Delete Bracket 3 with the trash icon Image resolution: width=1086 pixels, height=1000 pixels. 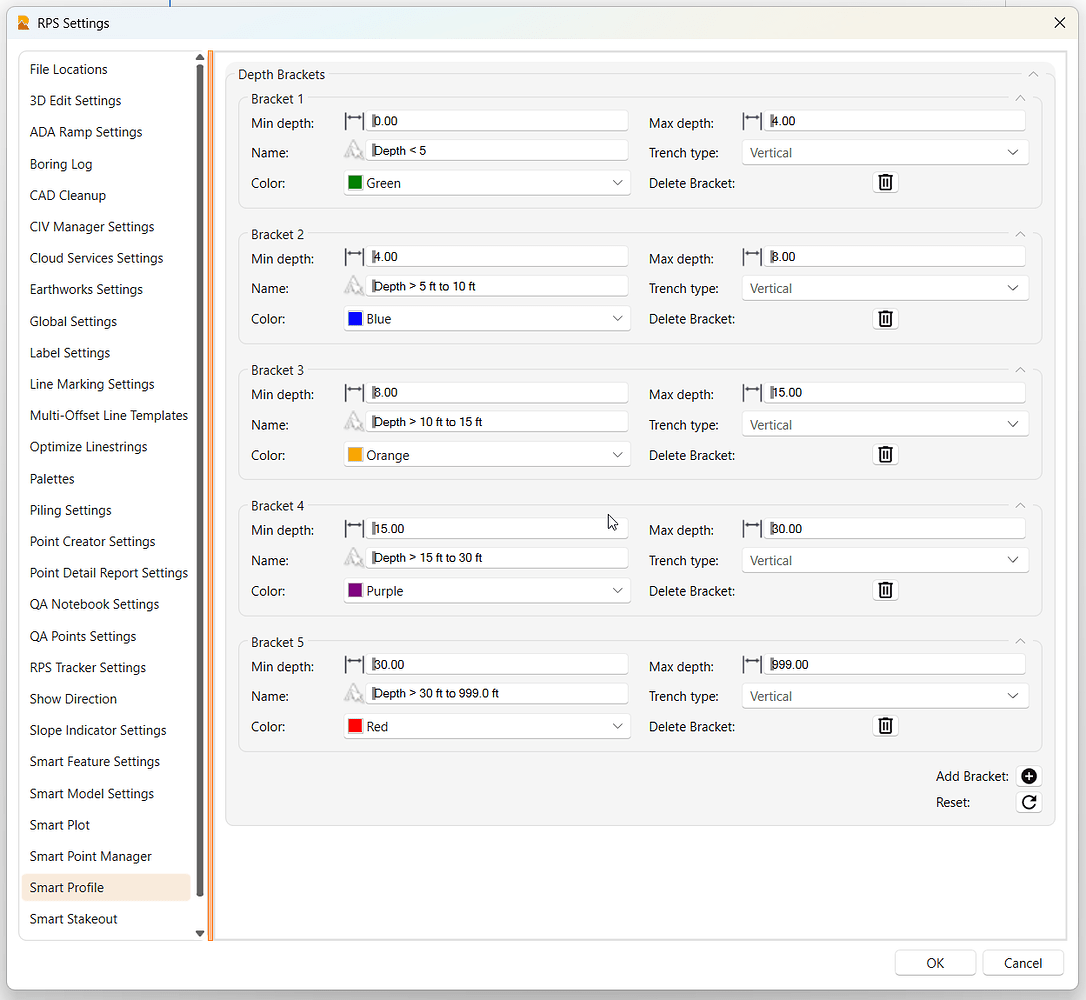(885, 454)
